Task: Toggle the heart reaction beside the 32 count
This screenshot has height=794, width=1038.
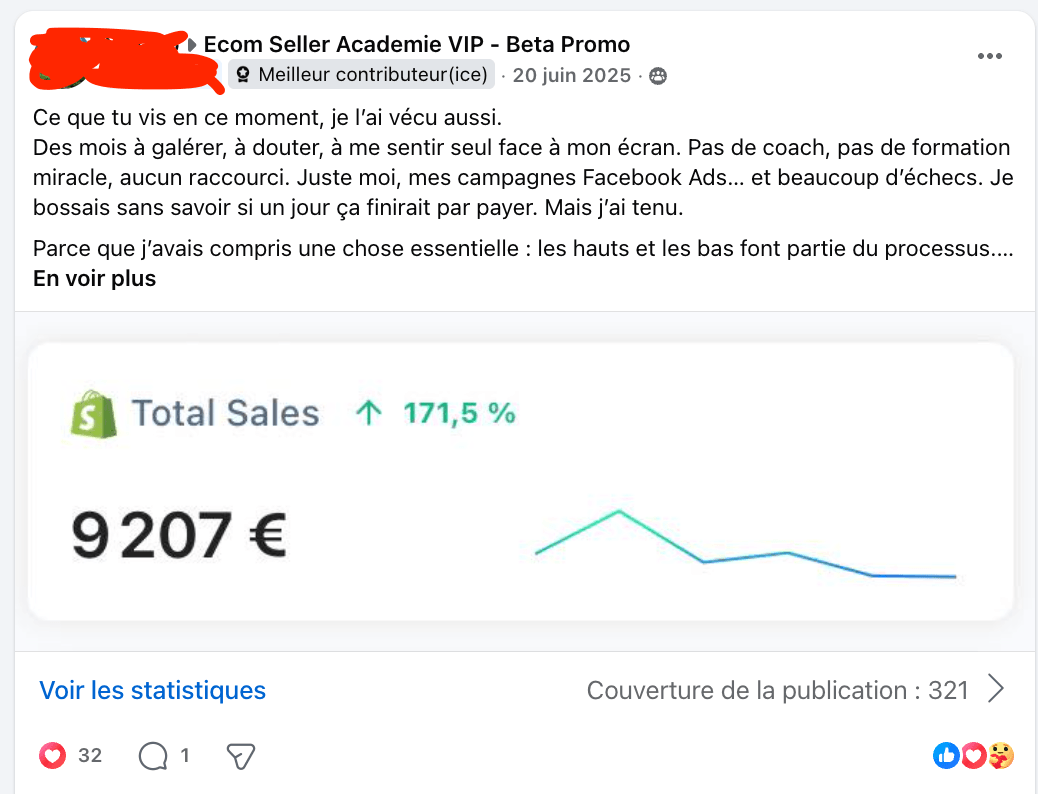Action: [x=53, y=756]
